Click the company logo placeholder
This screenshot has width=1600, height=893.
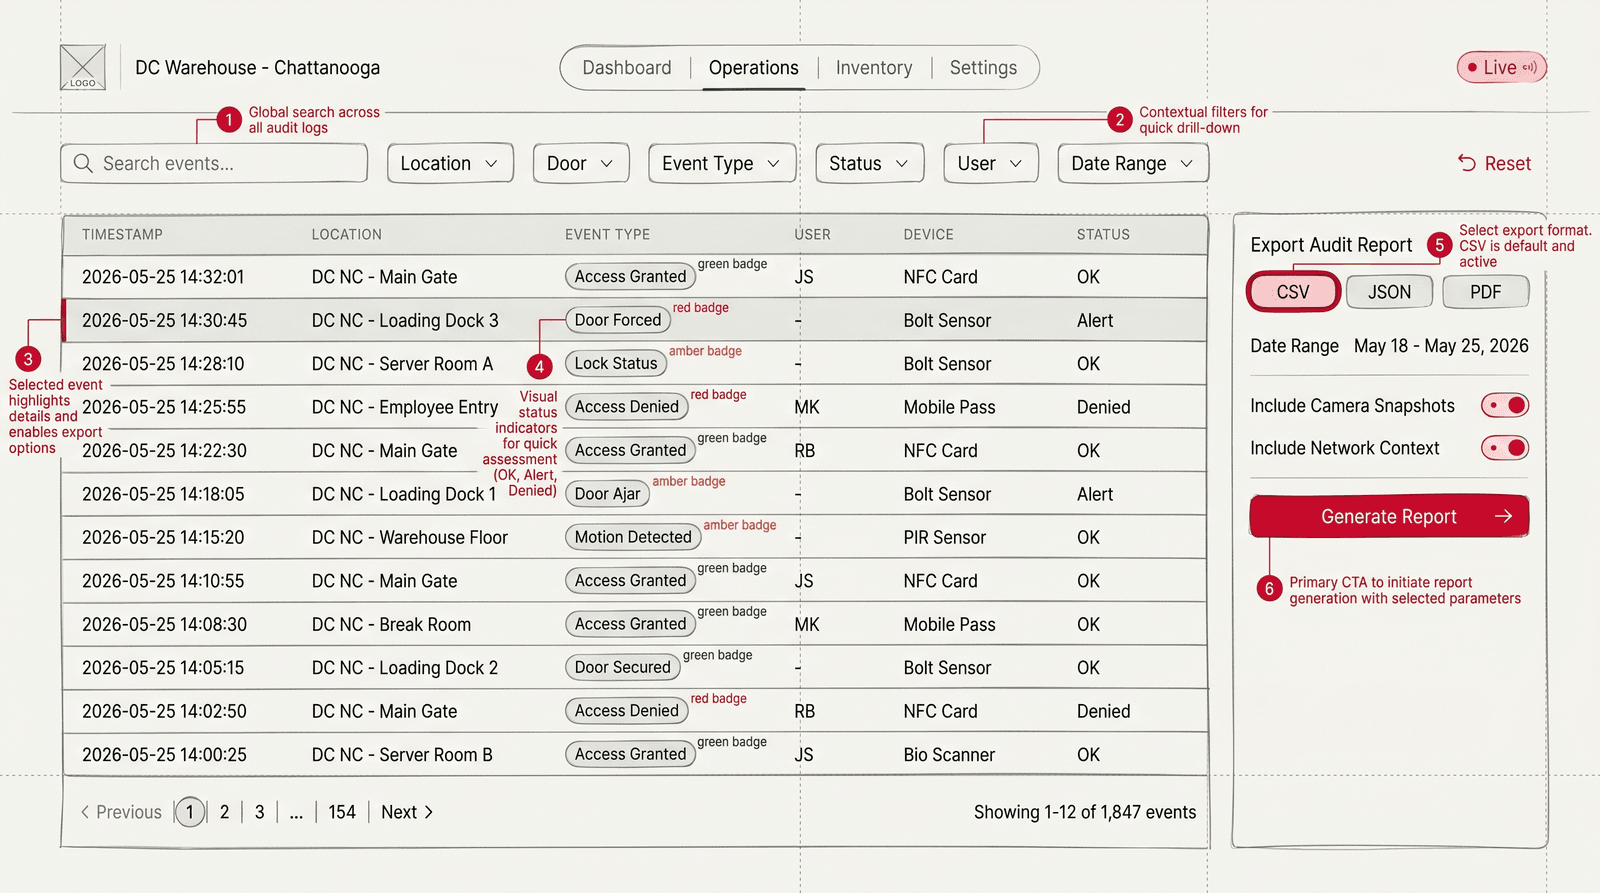click(82, 67)
